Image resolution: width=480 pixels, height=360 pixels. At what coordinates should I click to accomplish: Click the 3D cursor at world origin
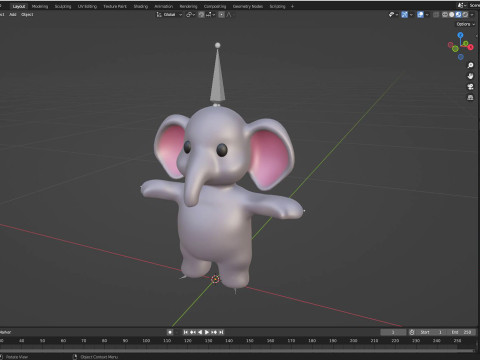click(x=216, y=279)
